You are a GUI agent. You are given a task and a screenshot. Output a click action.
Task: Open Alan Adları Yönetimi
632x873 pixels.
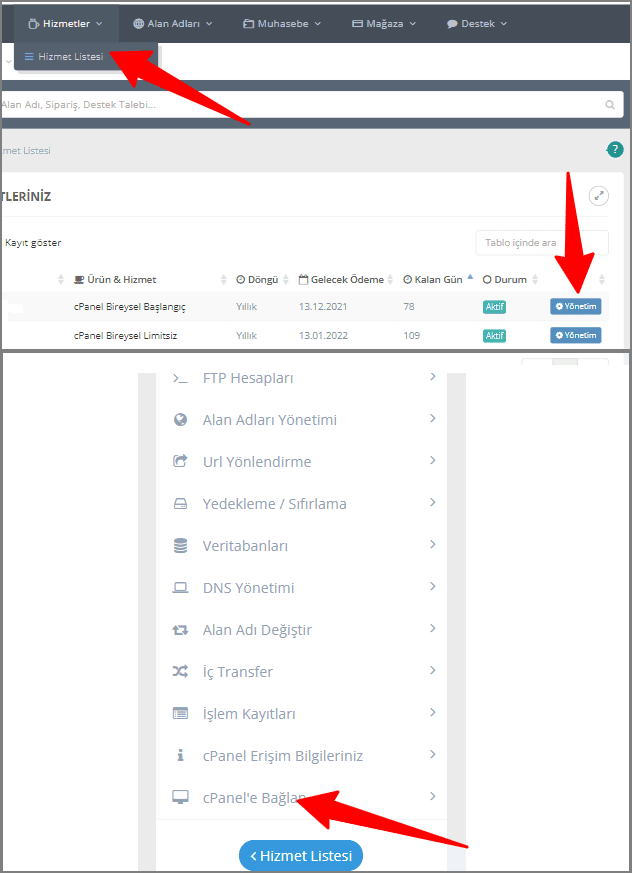pos(301,420)
